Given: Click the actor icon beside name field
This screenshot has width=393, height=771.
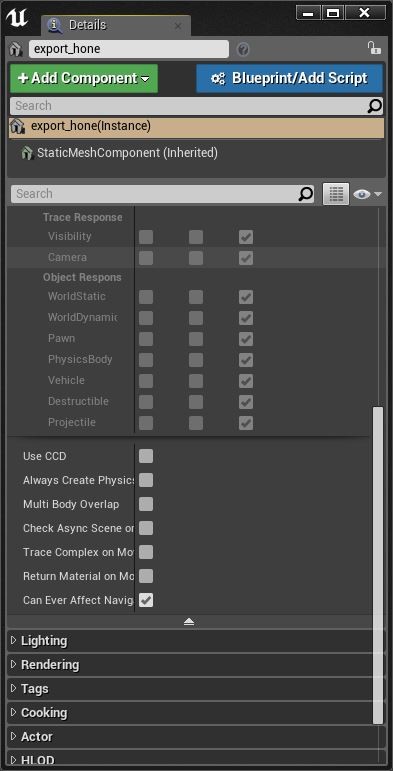Looking at the screenshot, I should point(17,49).
